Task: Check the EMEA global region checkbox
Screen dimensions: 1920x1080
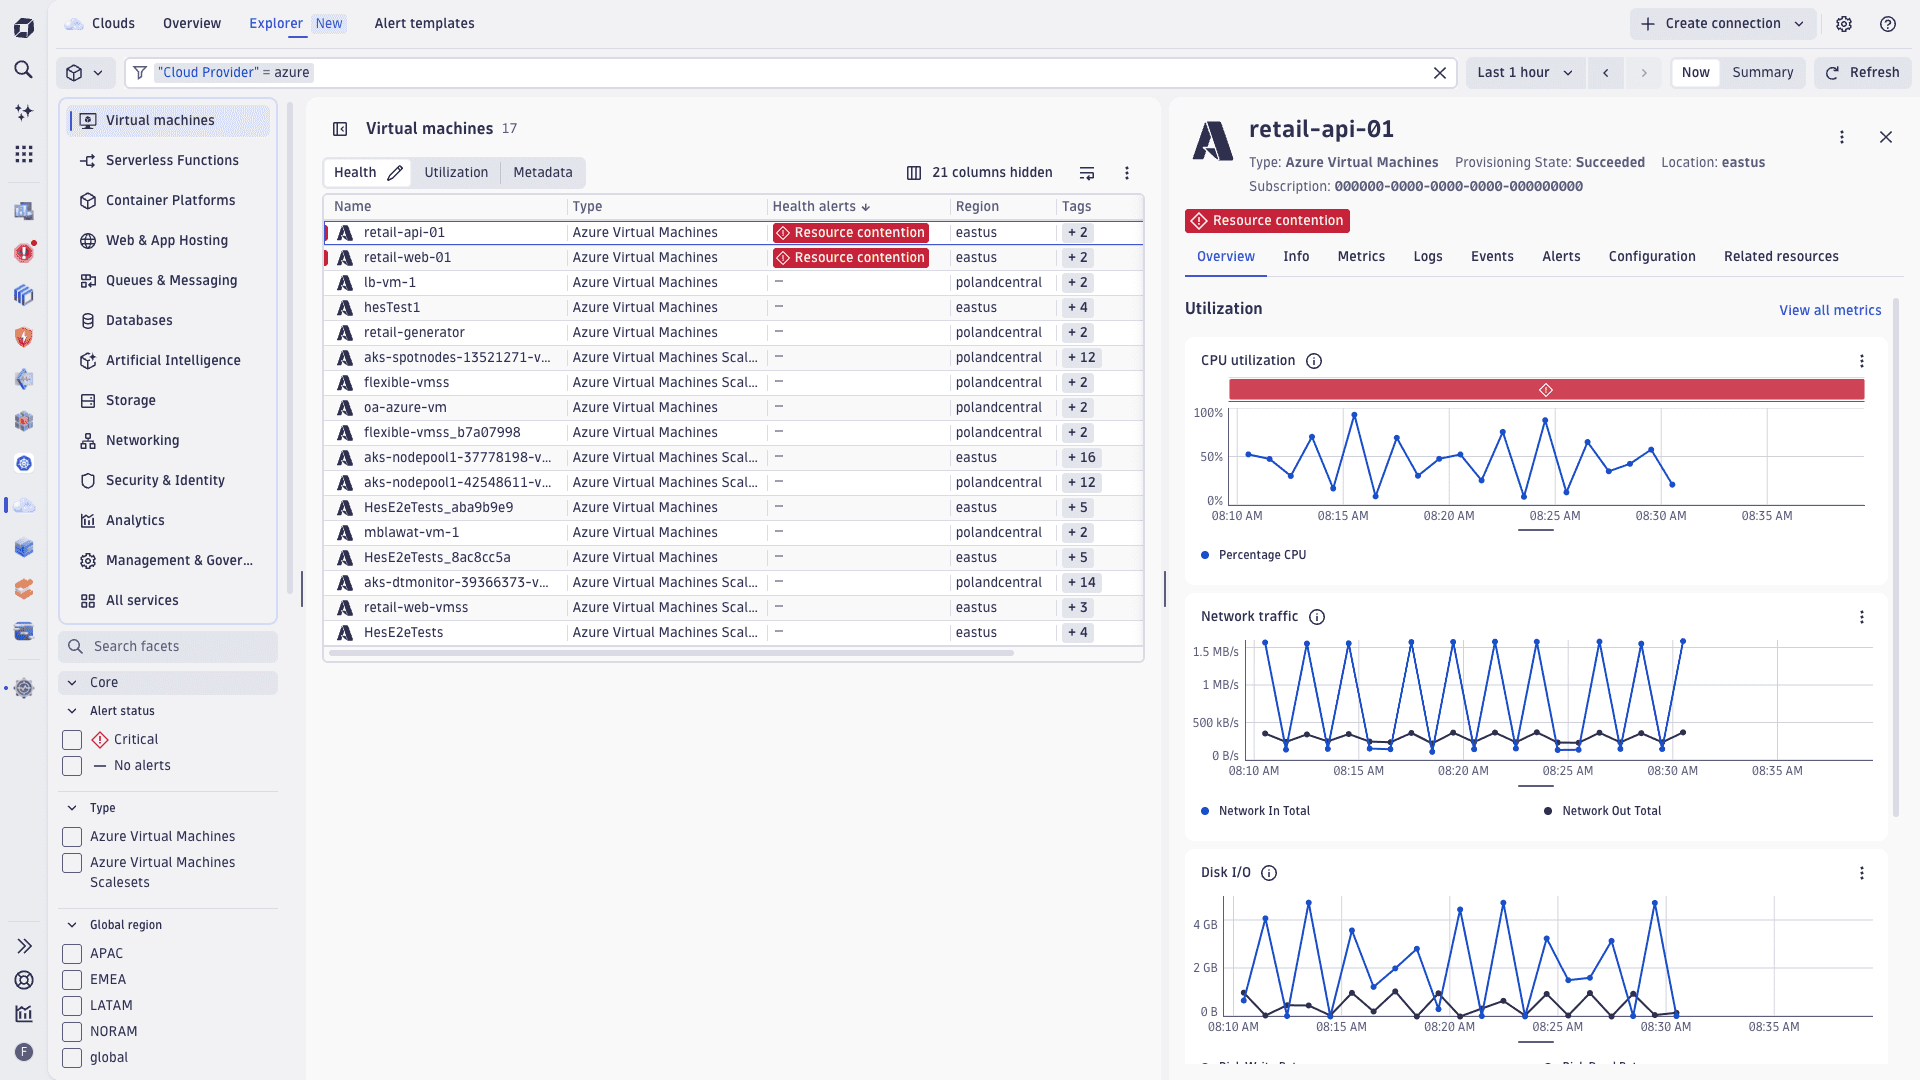Action: [71, 979]
